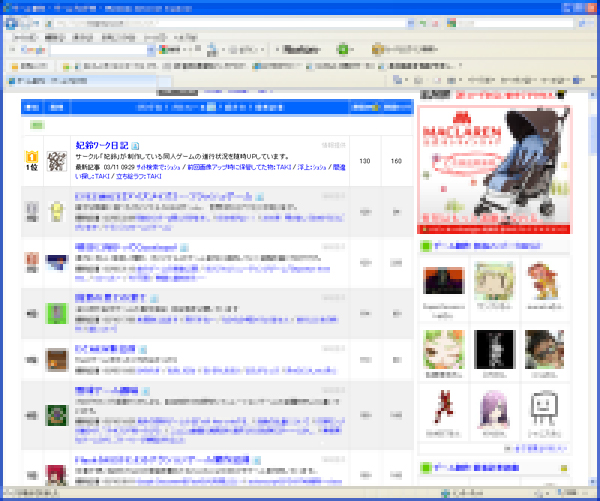Open the 編集 menu
Screen dimensions: 600x501
55,37
